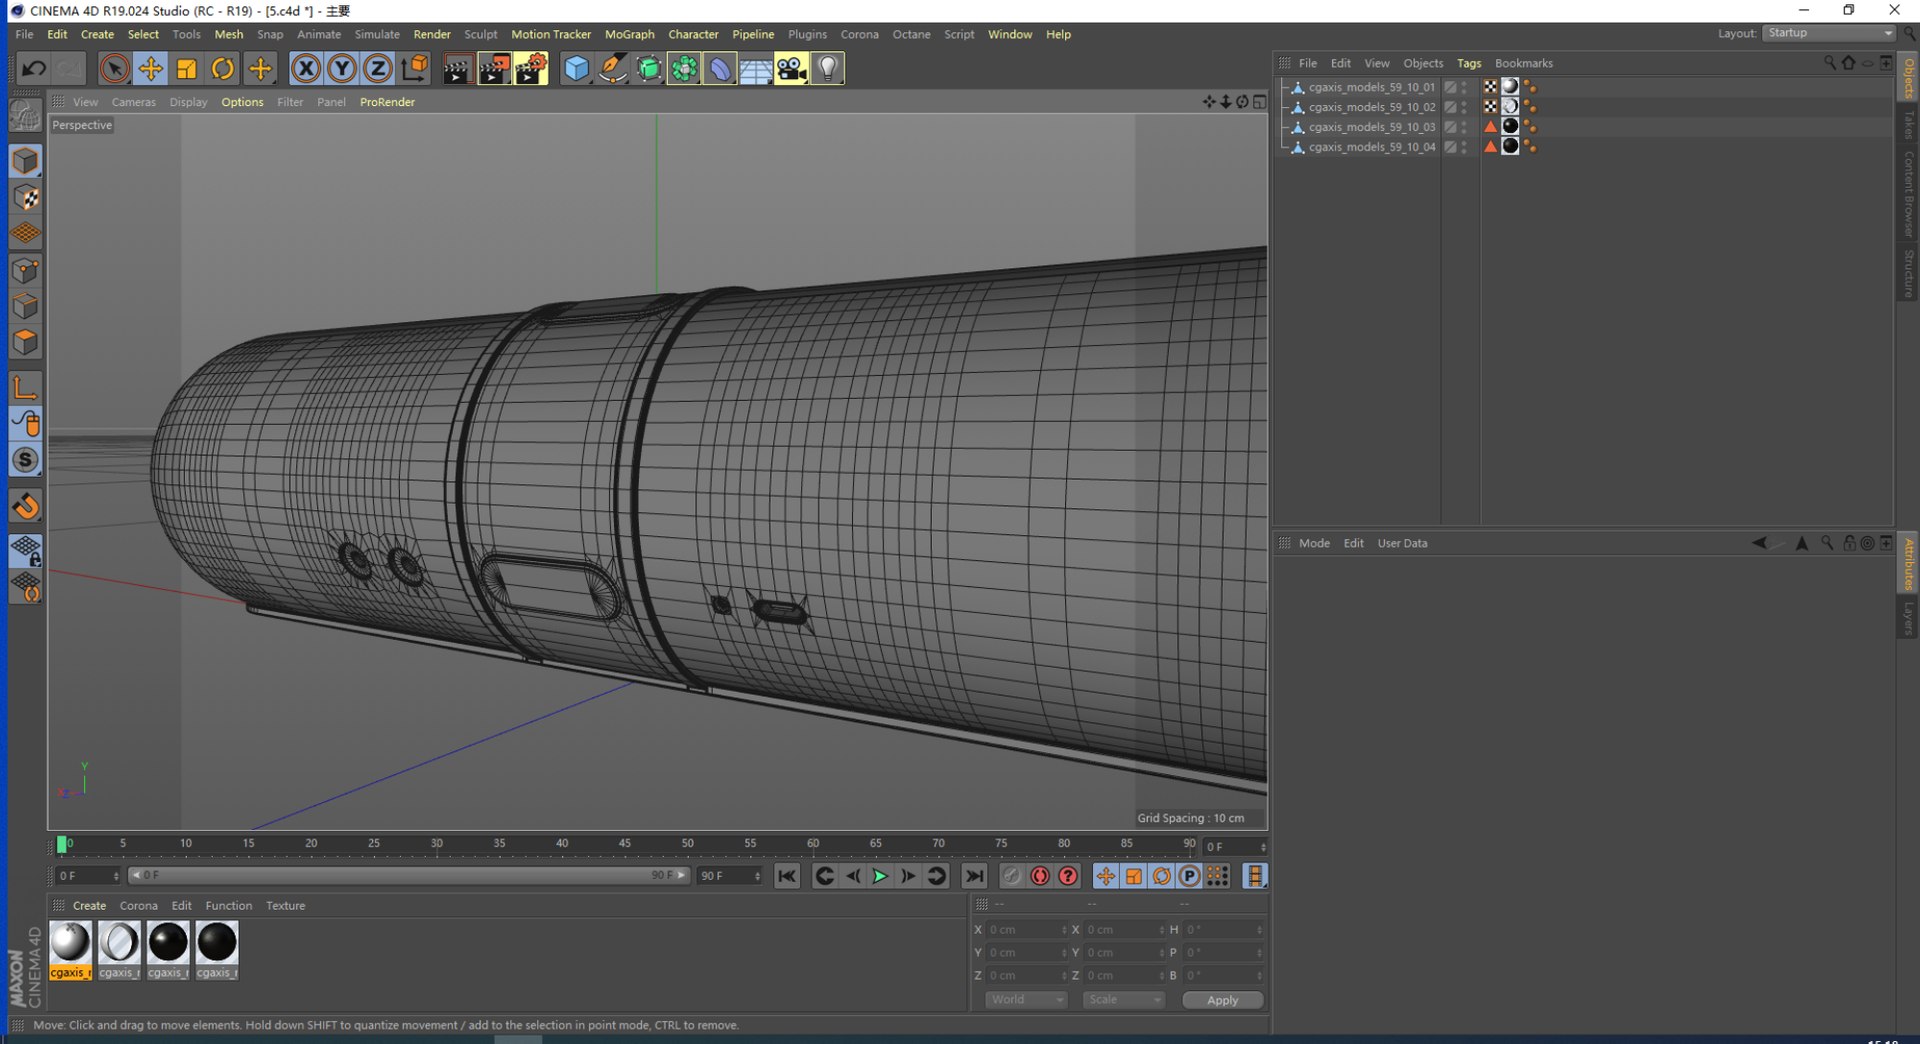Add a Cube primitive object

tap(576, 68)
